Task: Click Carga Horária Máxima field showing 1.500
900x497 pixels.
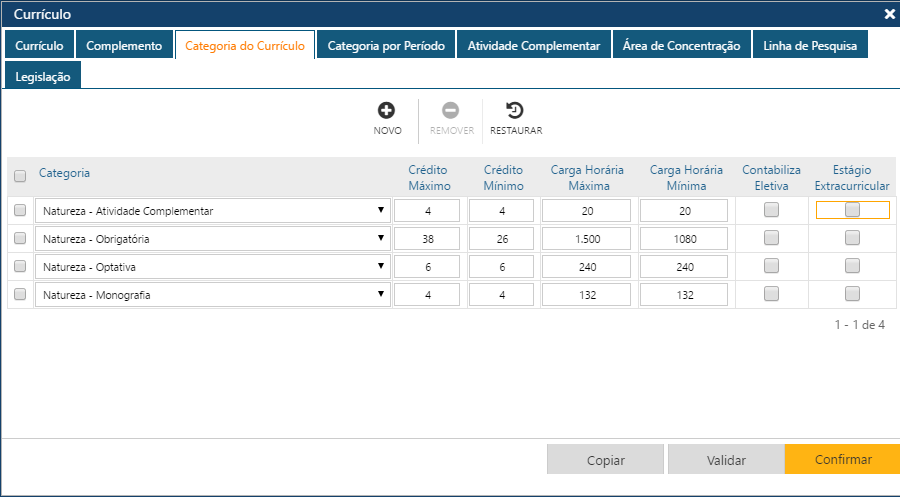Action: pos(586,239)
